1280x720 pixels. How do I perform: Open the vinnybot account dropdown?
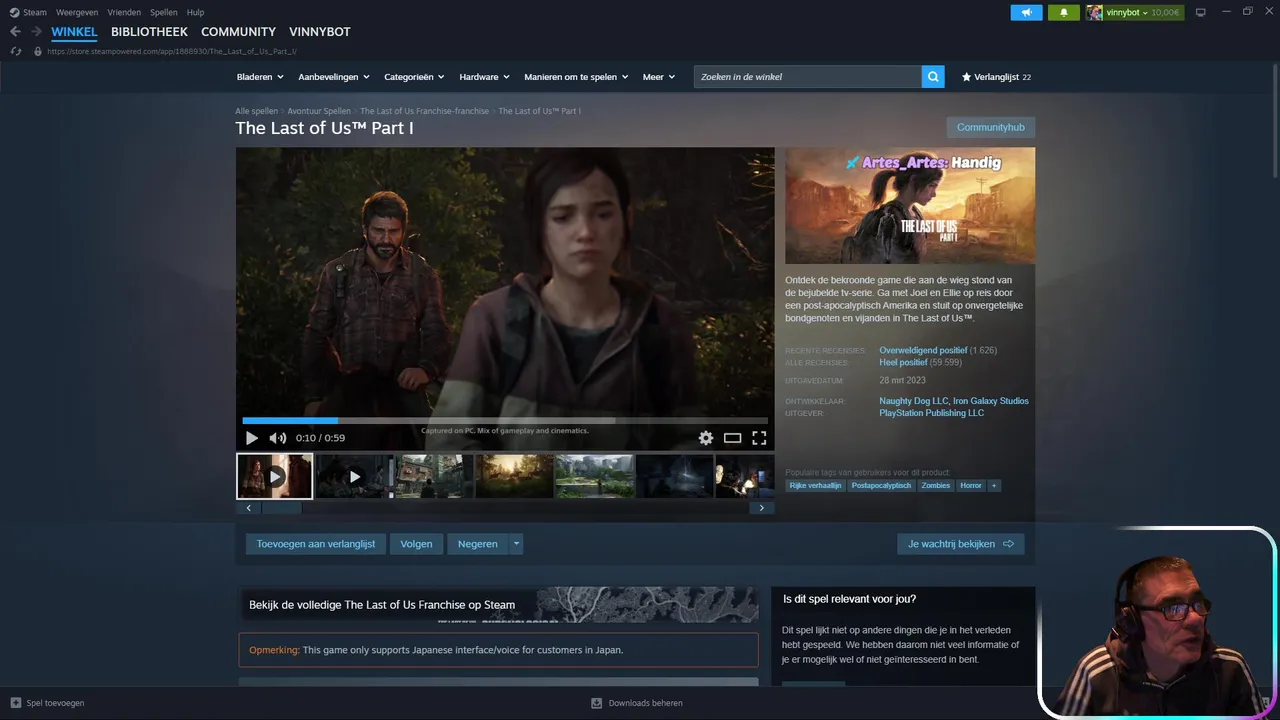pyautogui.click(x=1135, y=12)
